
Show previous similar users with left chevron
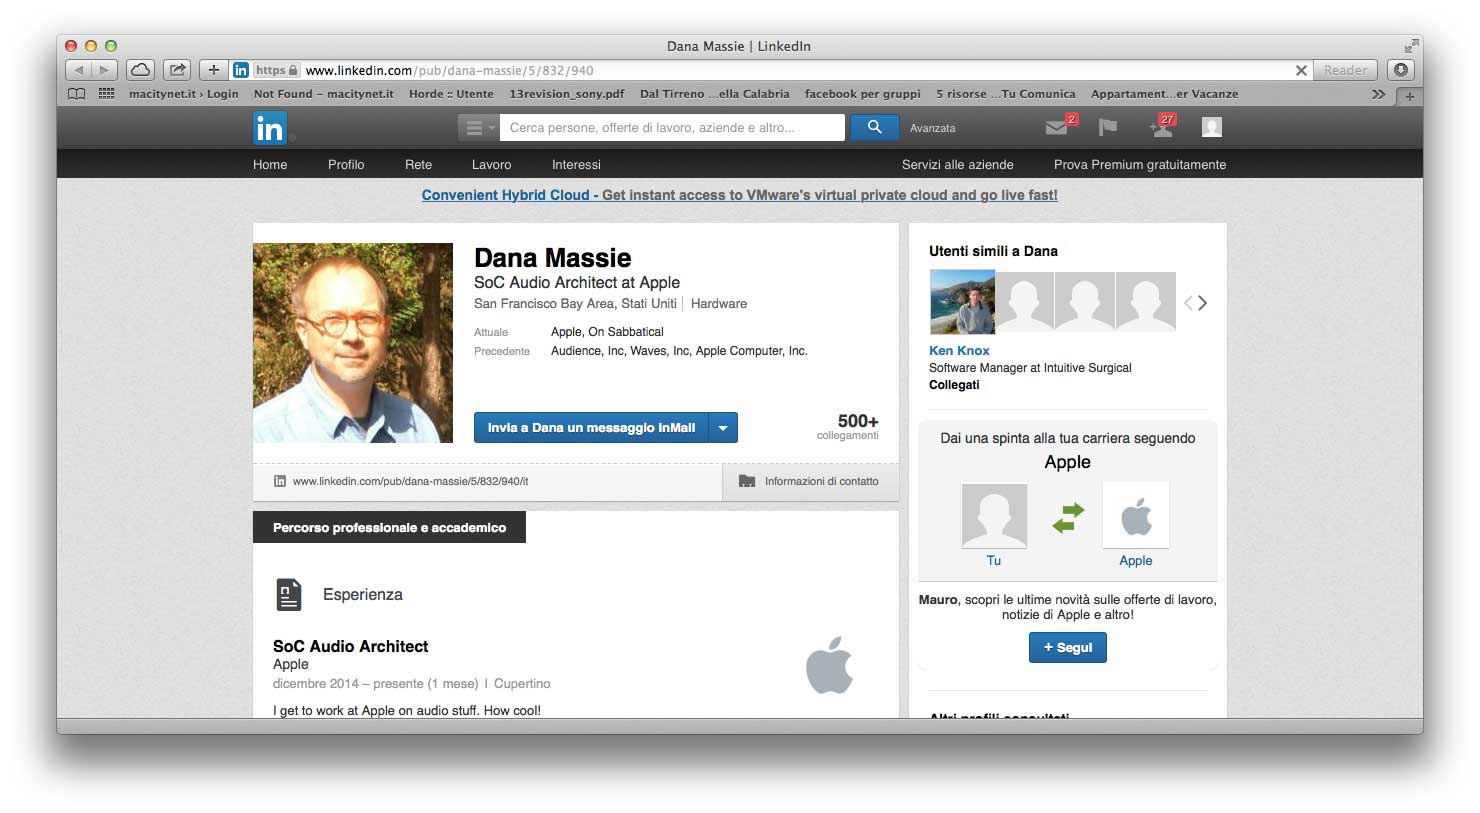coord(1188,303)
